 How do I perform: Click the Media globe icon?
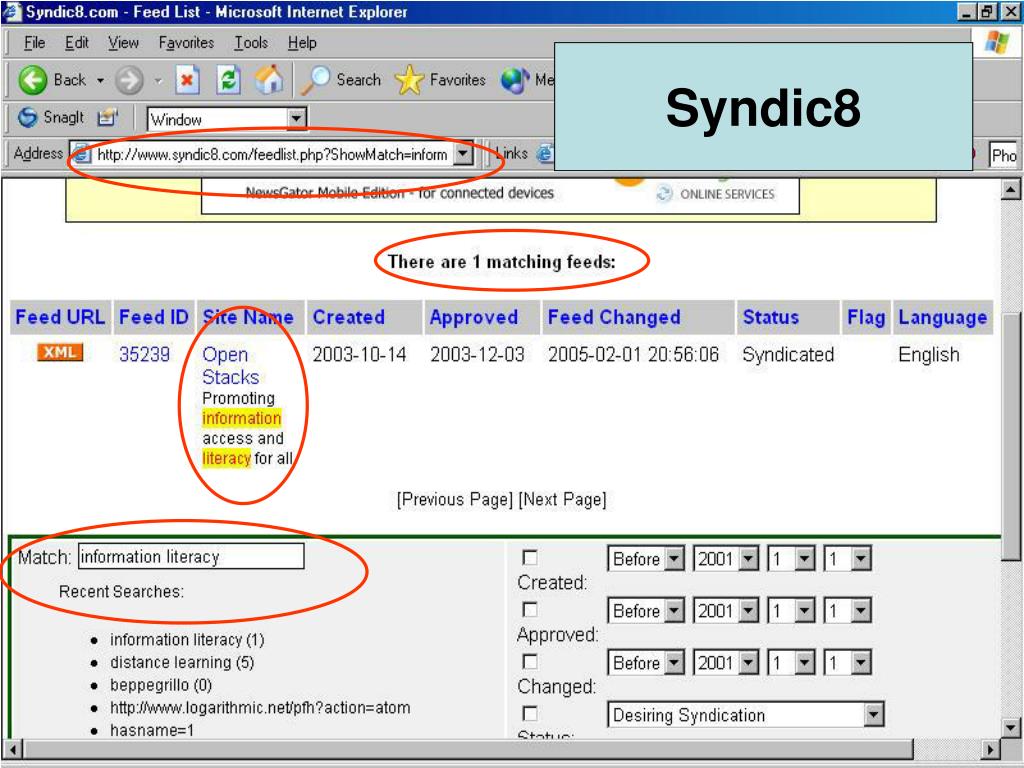click(x=515, y=80)
